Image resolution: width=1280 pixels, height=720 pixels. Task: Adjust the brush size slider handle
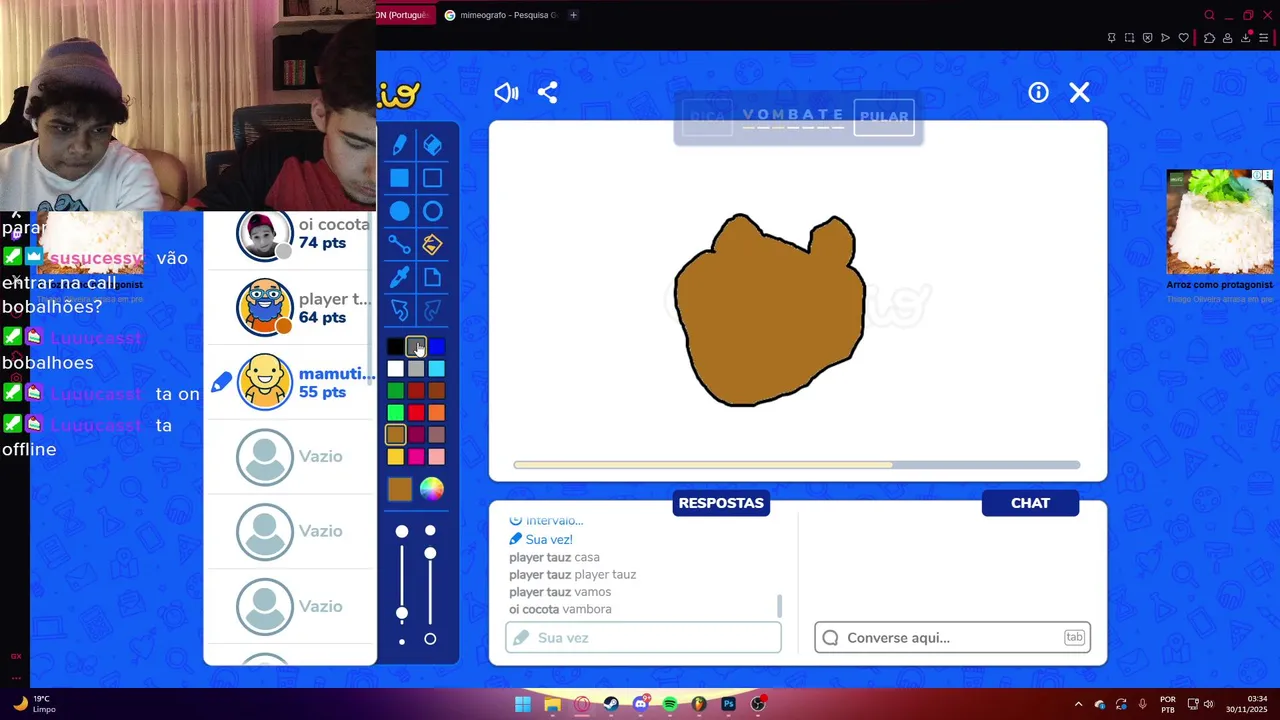[x=401, y=613]
